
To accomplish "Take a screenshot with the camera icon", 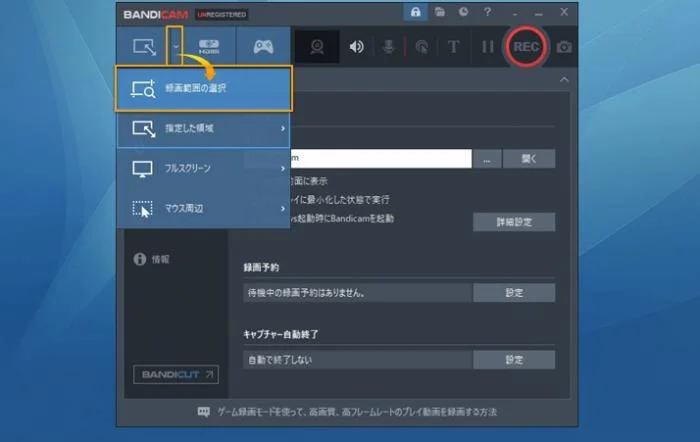I will point(564,46).
